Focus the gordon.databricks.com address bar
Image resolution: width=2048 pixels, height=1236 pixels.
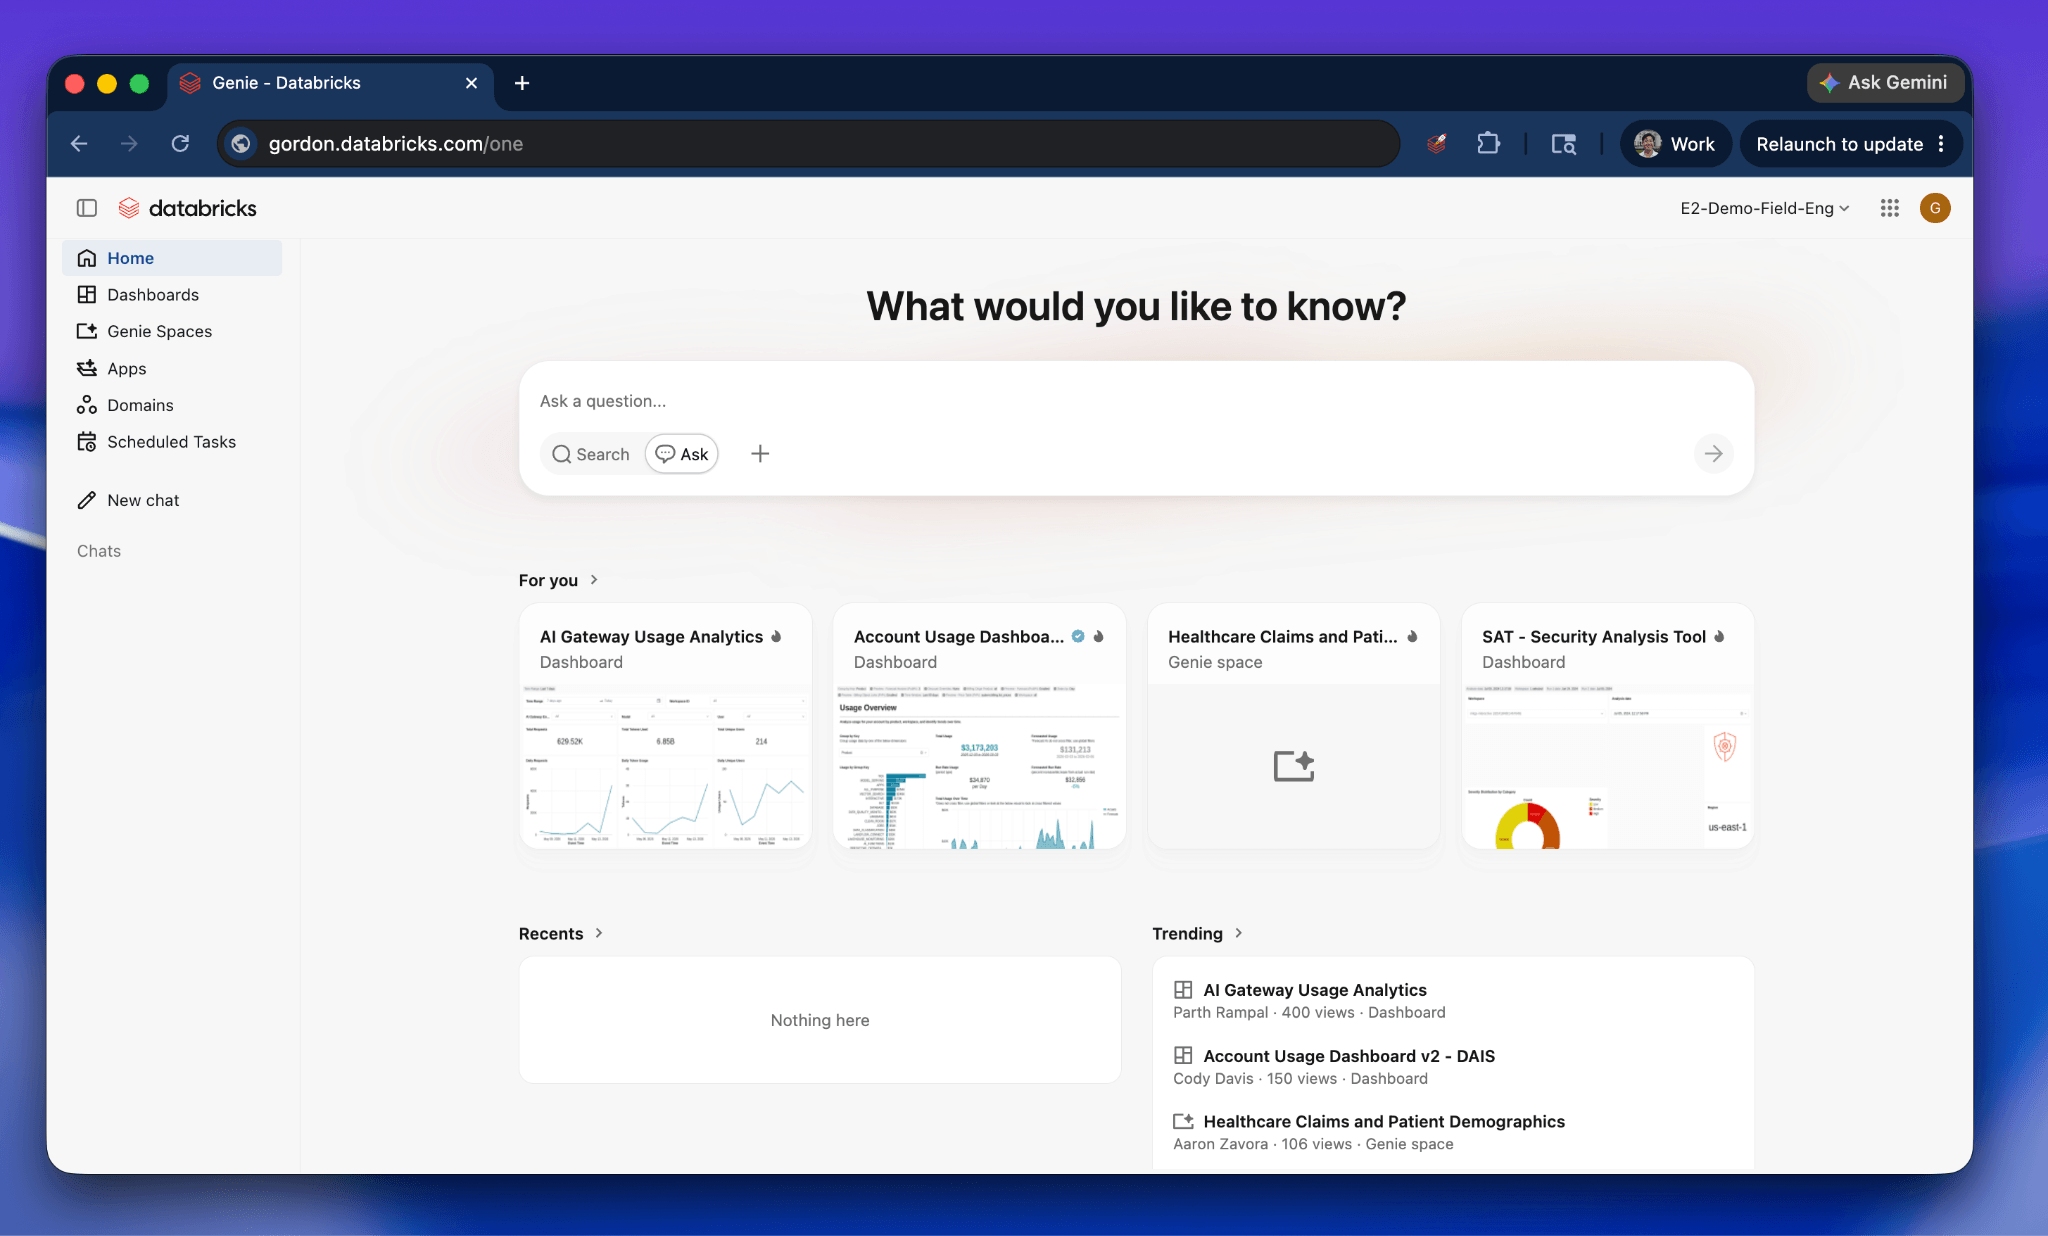(808, 144)
